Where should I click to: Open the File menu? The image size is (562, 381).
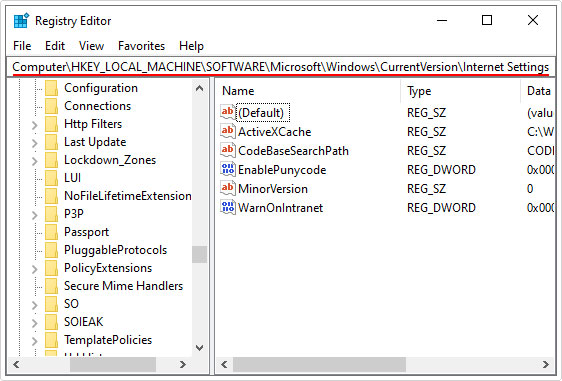click(x=22, y=46)
